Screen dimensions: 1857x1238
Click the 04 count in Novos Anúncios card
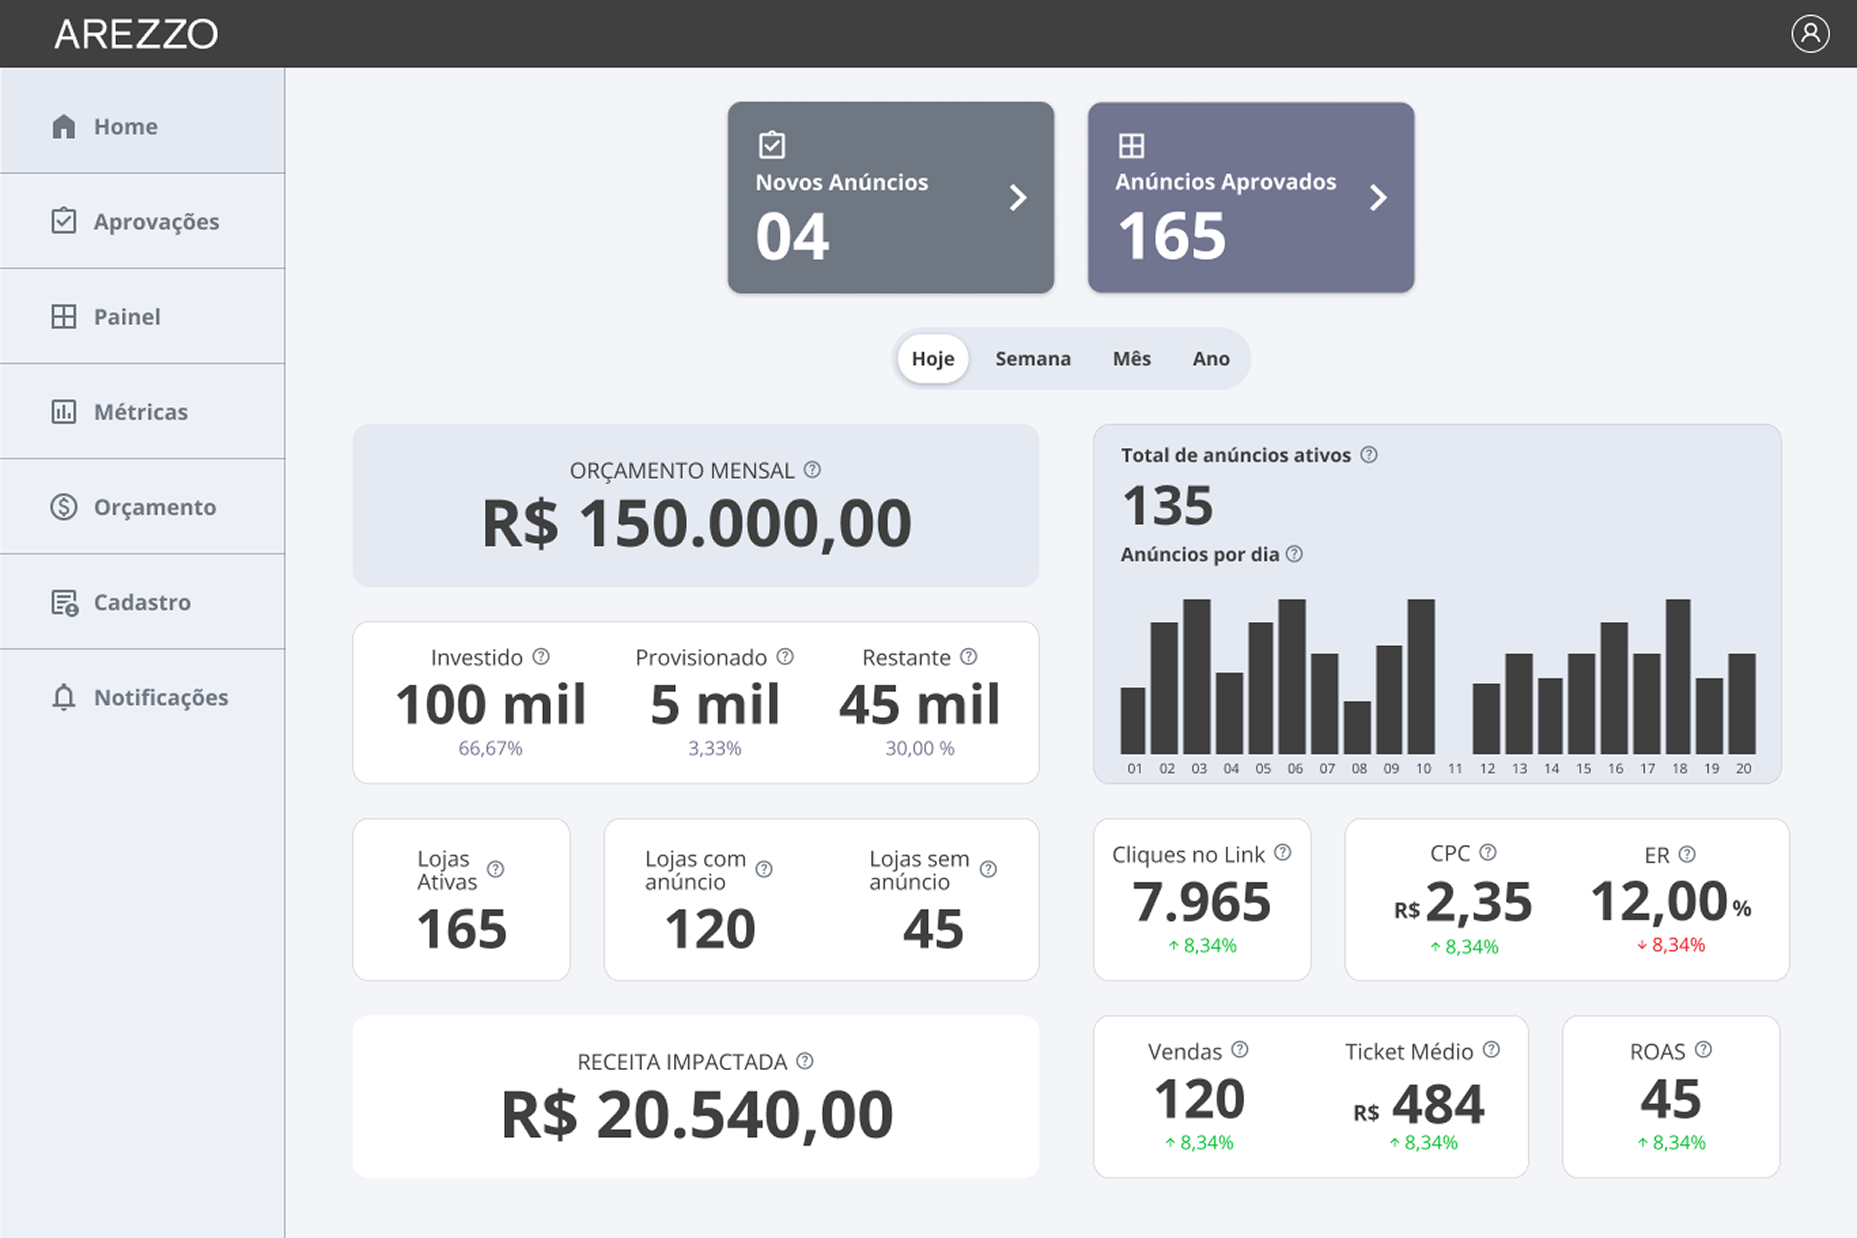792,237
